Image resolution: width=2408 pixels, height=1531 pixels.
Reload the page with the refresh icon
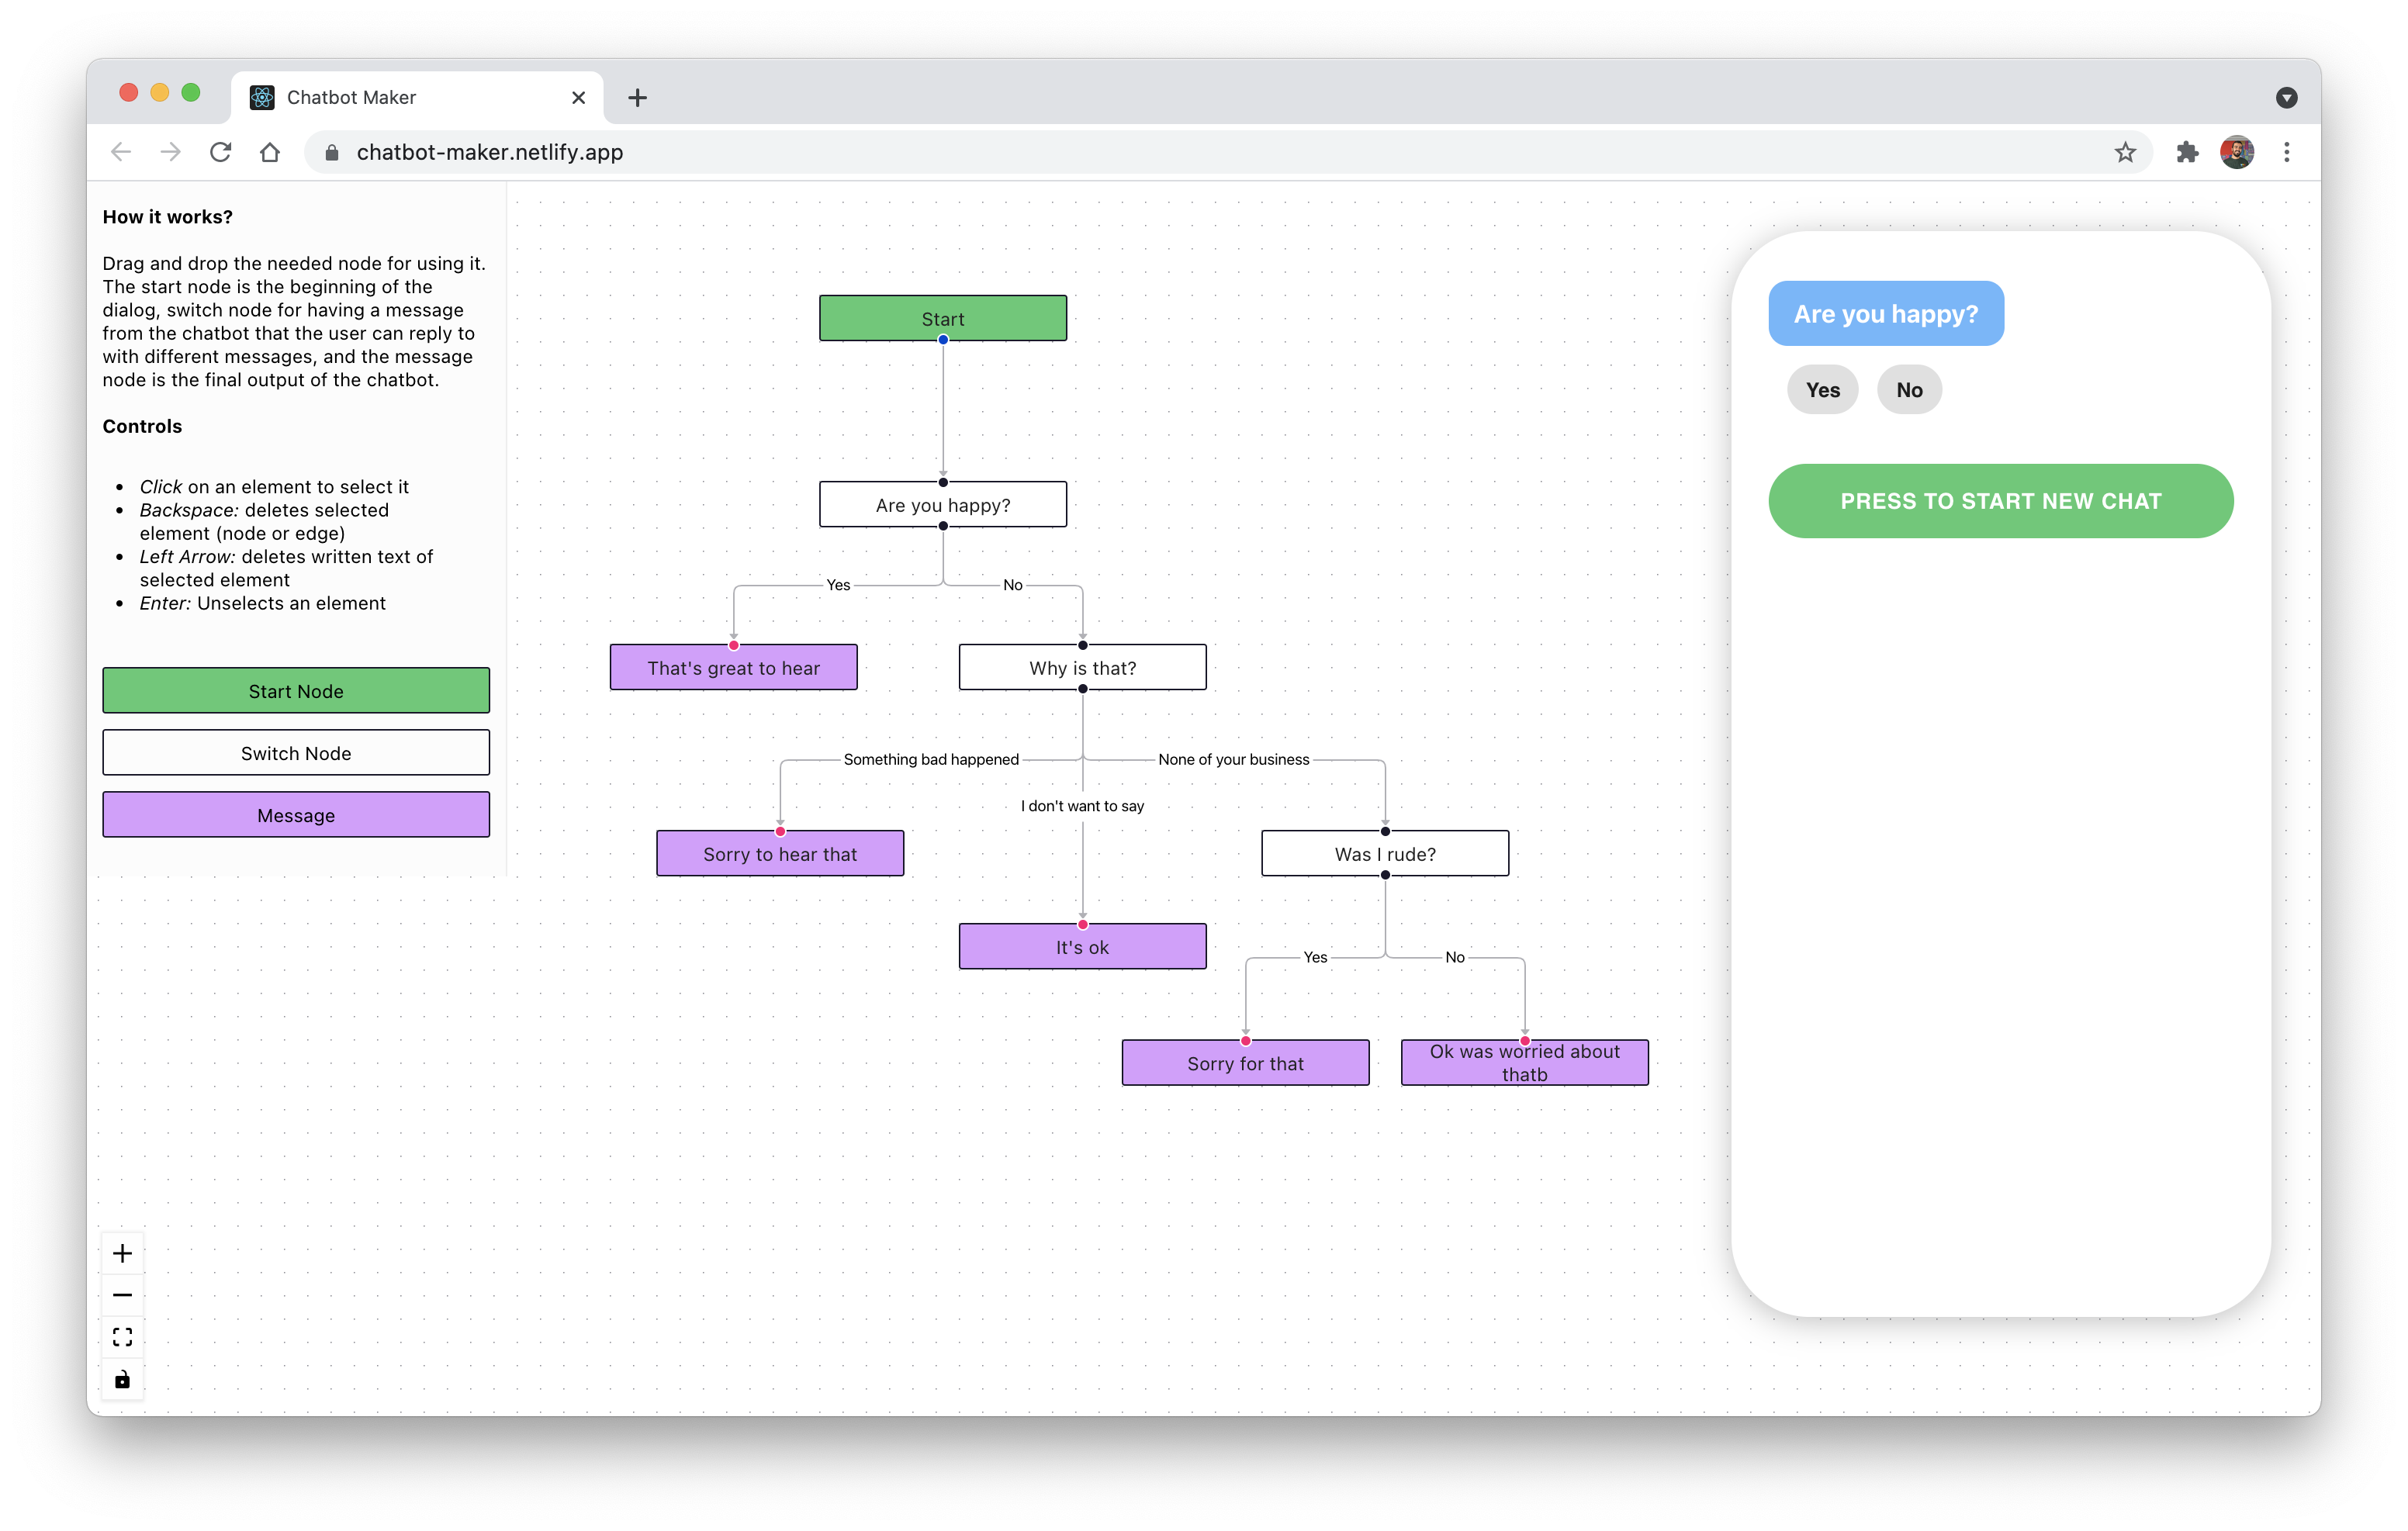(220, 152)
